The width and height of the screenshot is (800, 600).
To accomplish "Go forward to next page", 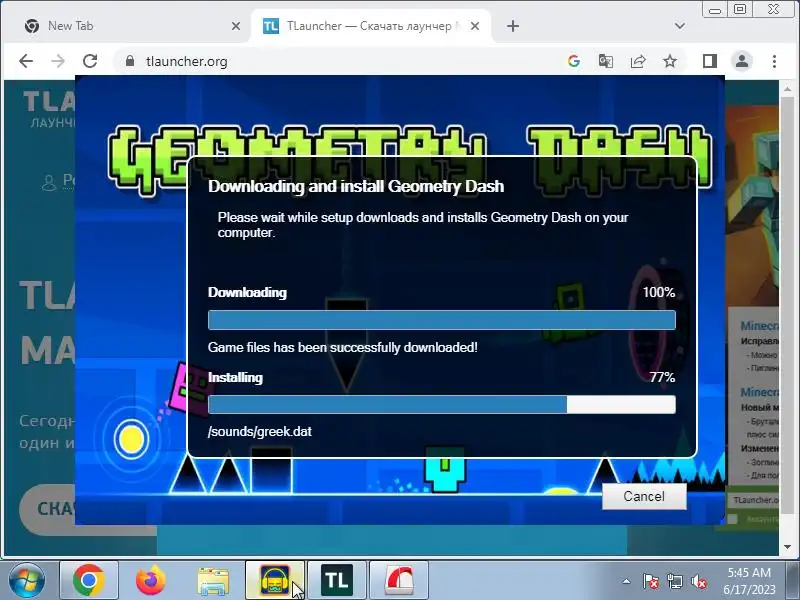I will (58, 61).
